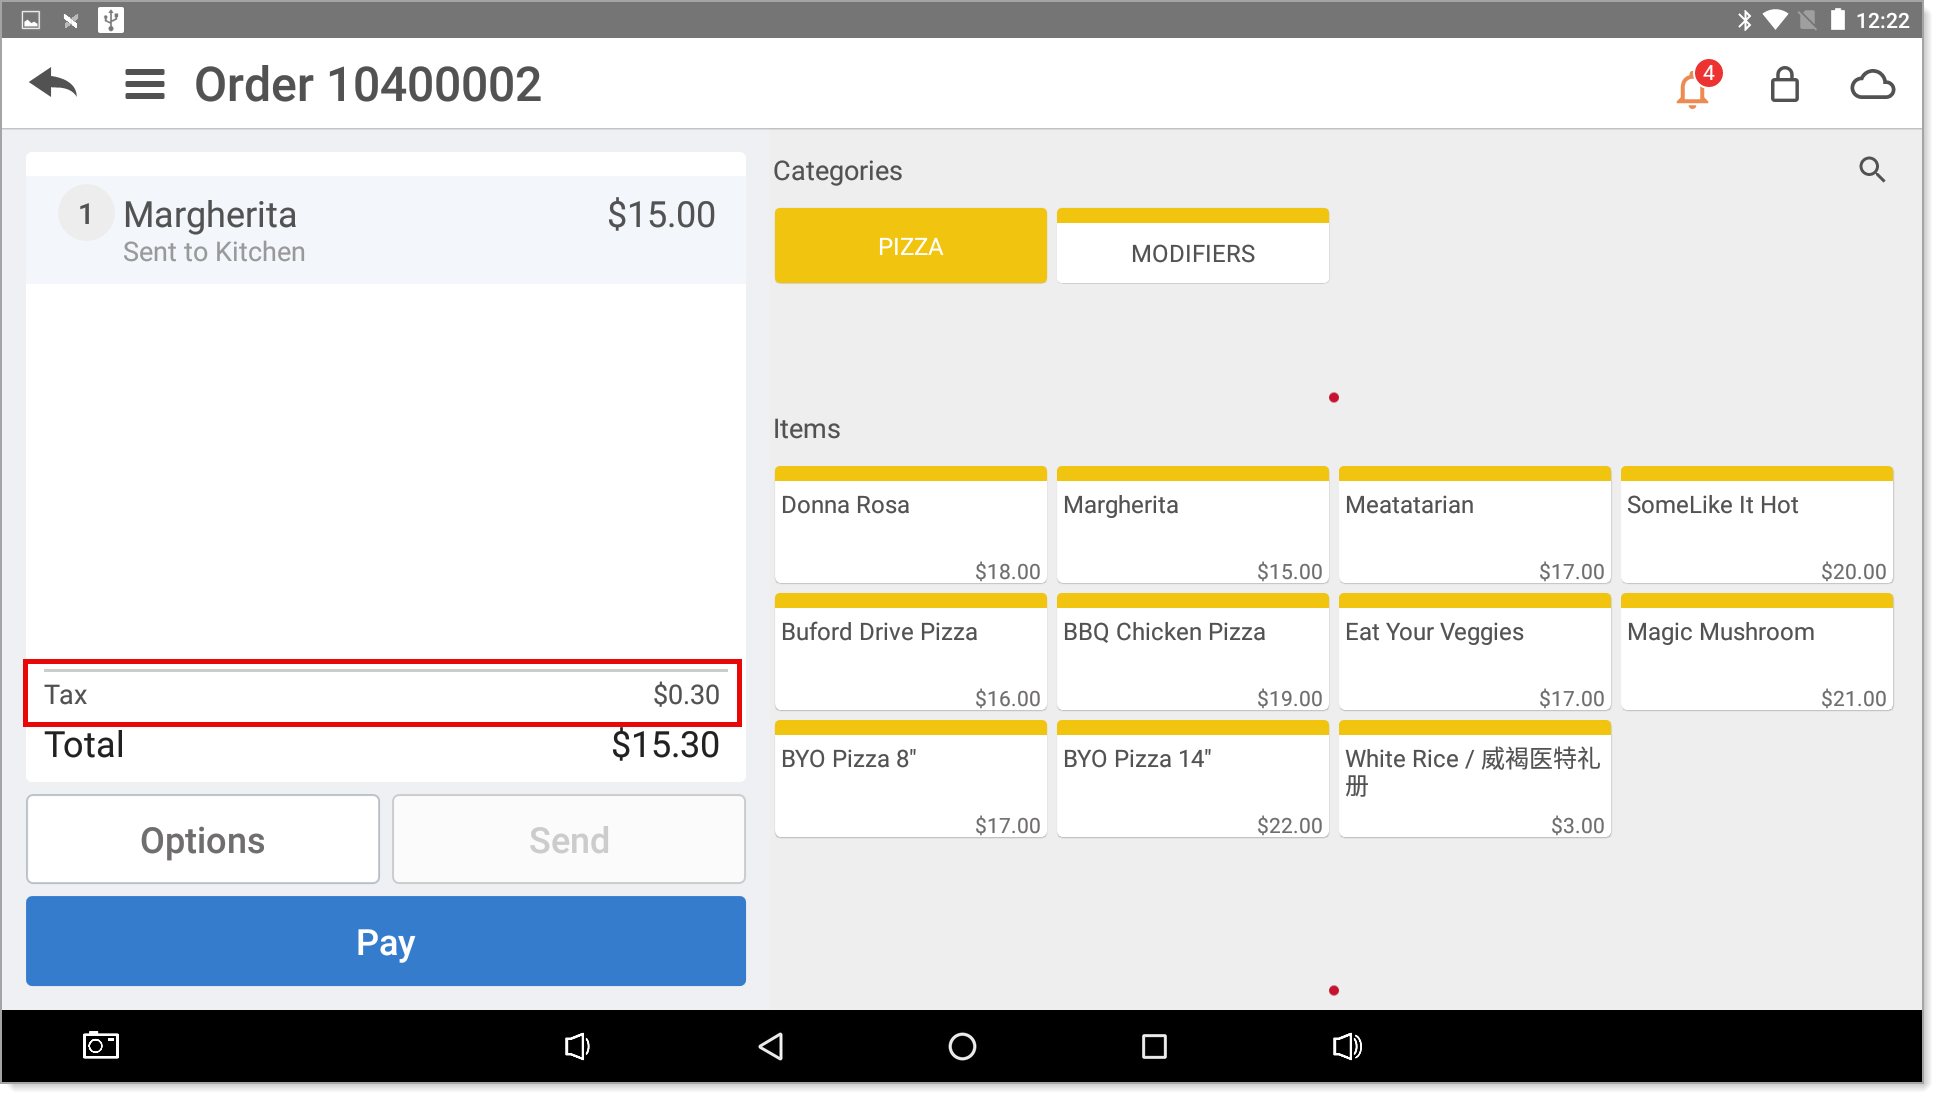Viewport: 1939px width, 1099px height.
Task: Click the back arrow navigation icon
Action: [55, 83]
